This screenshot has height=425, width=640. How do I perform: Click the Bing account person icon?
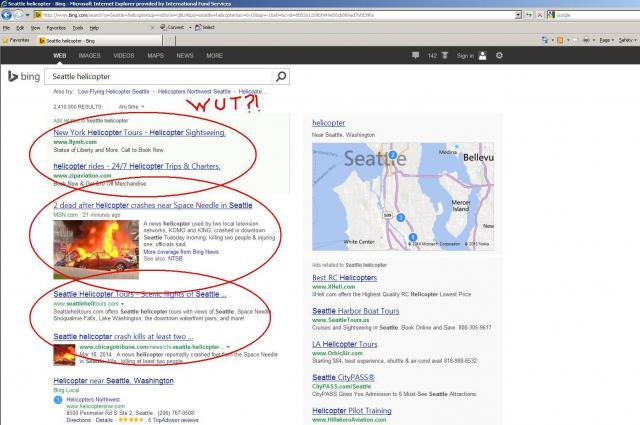pyautogui.click(x=482, y=56)
